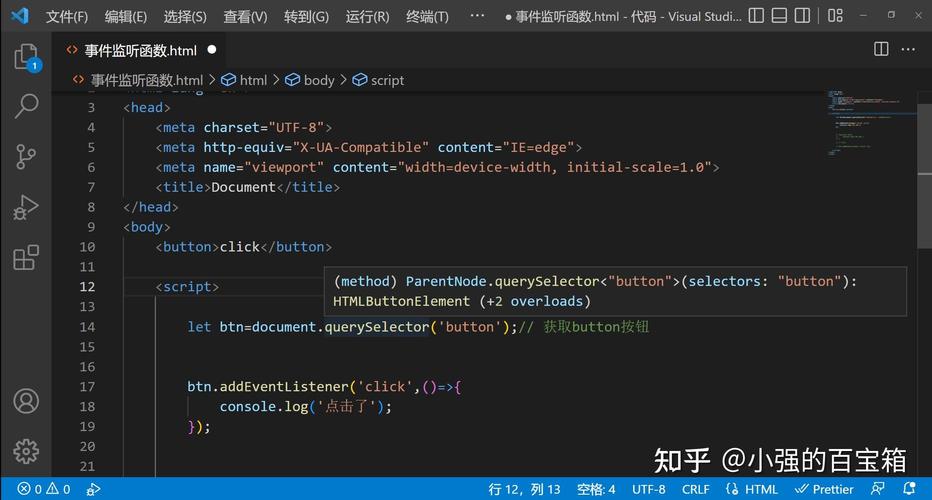Open the Search view in activity bar

pyautogui.click(x=26, y=106)
